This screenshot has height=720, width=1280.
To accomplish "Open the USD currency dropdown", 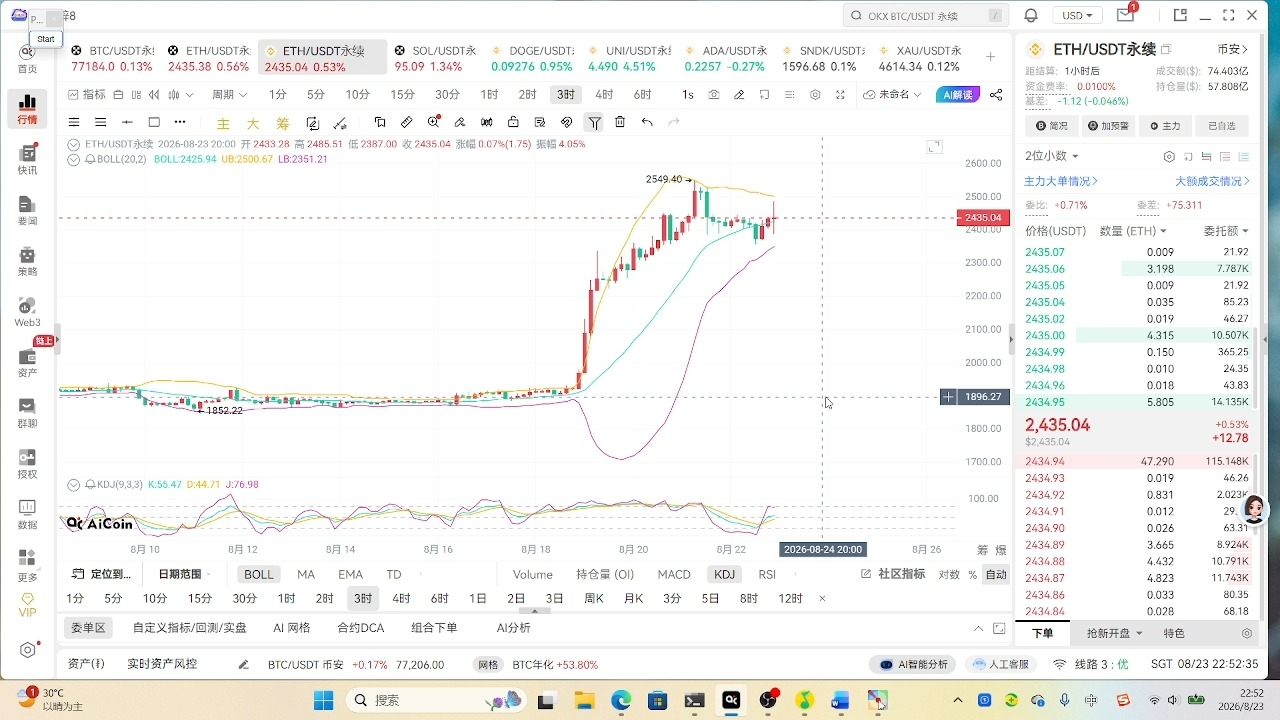I will [x=1076, y=15].
